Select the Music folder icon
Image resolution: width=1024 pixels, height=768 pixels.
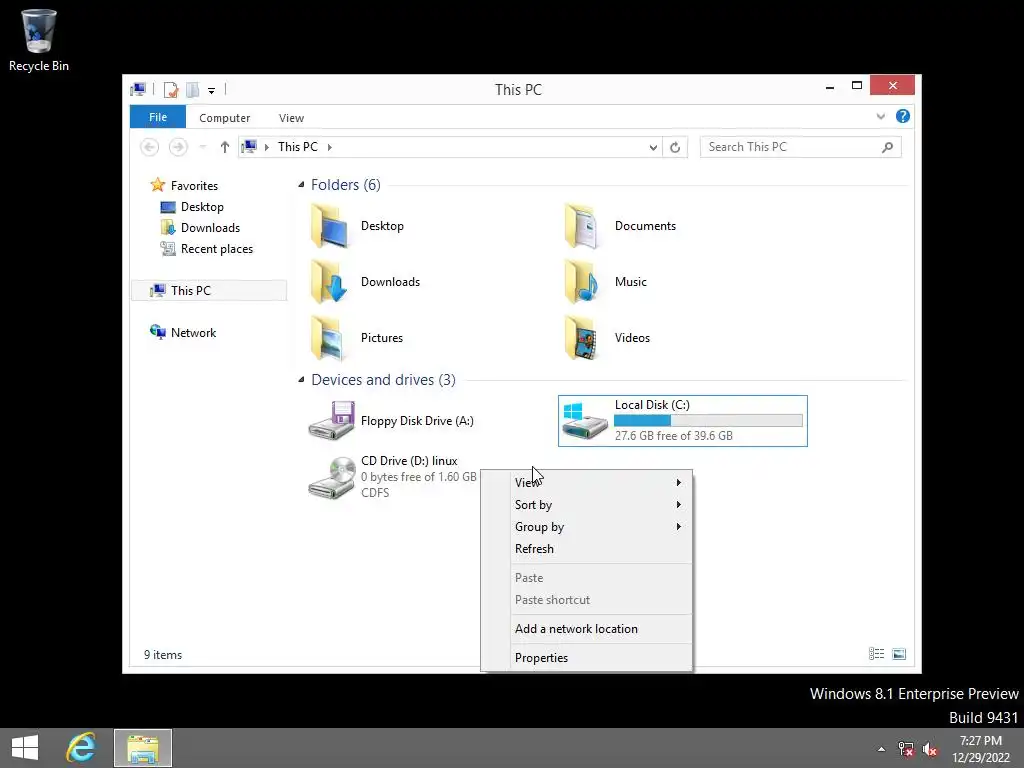pyautogui.click(x=583, y=282)
